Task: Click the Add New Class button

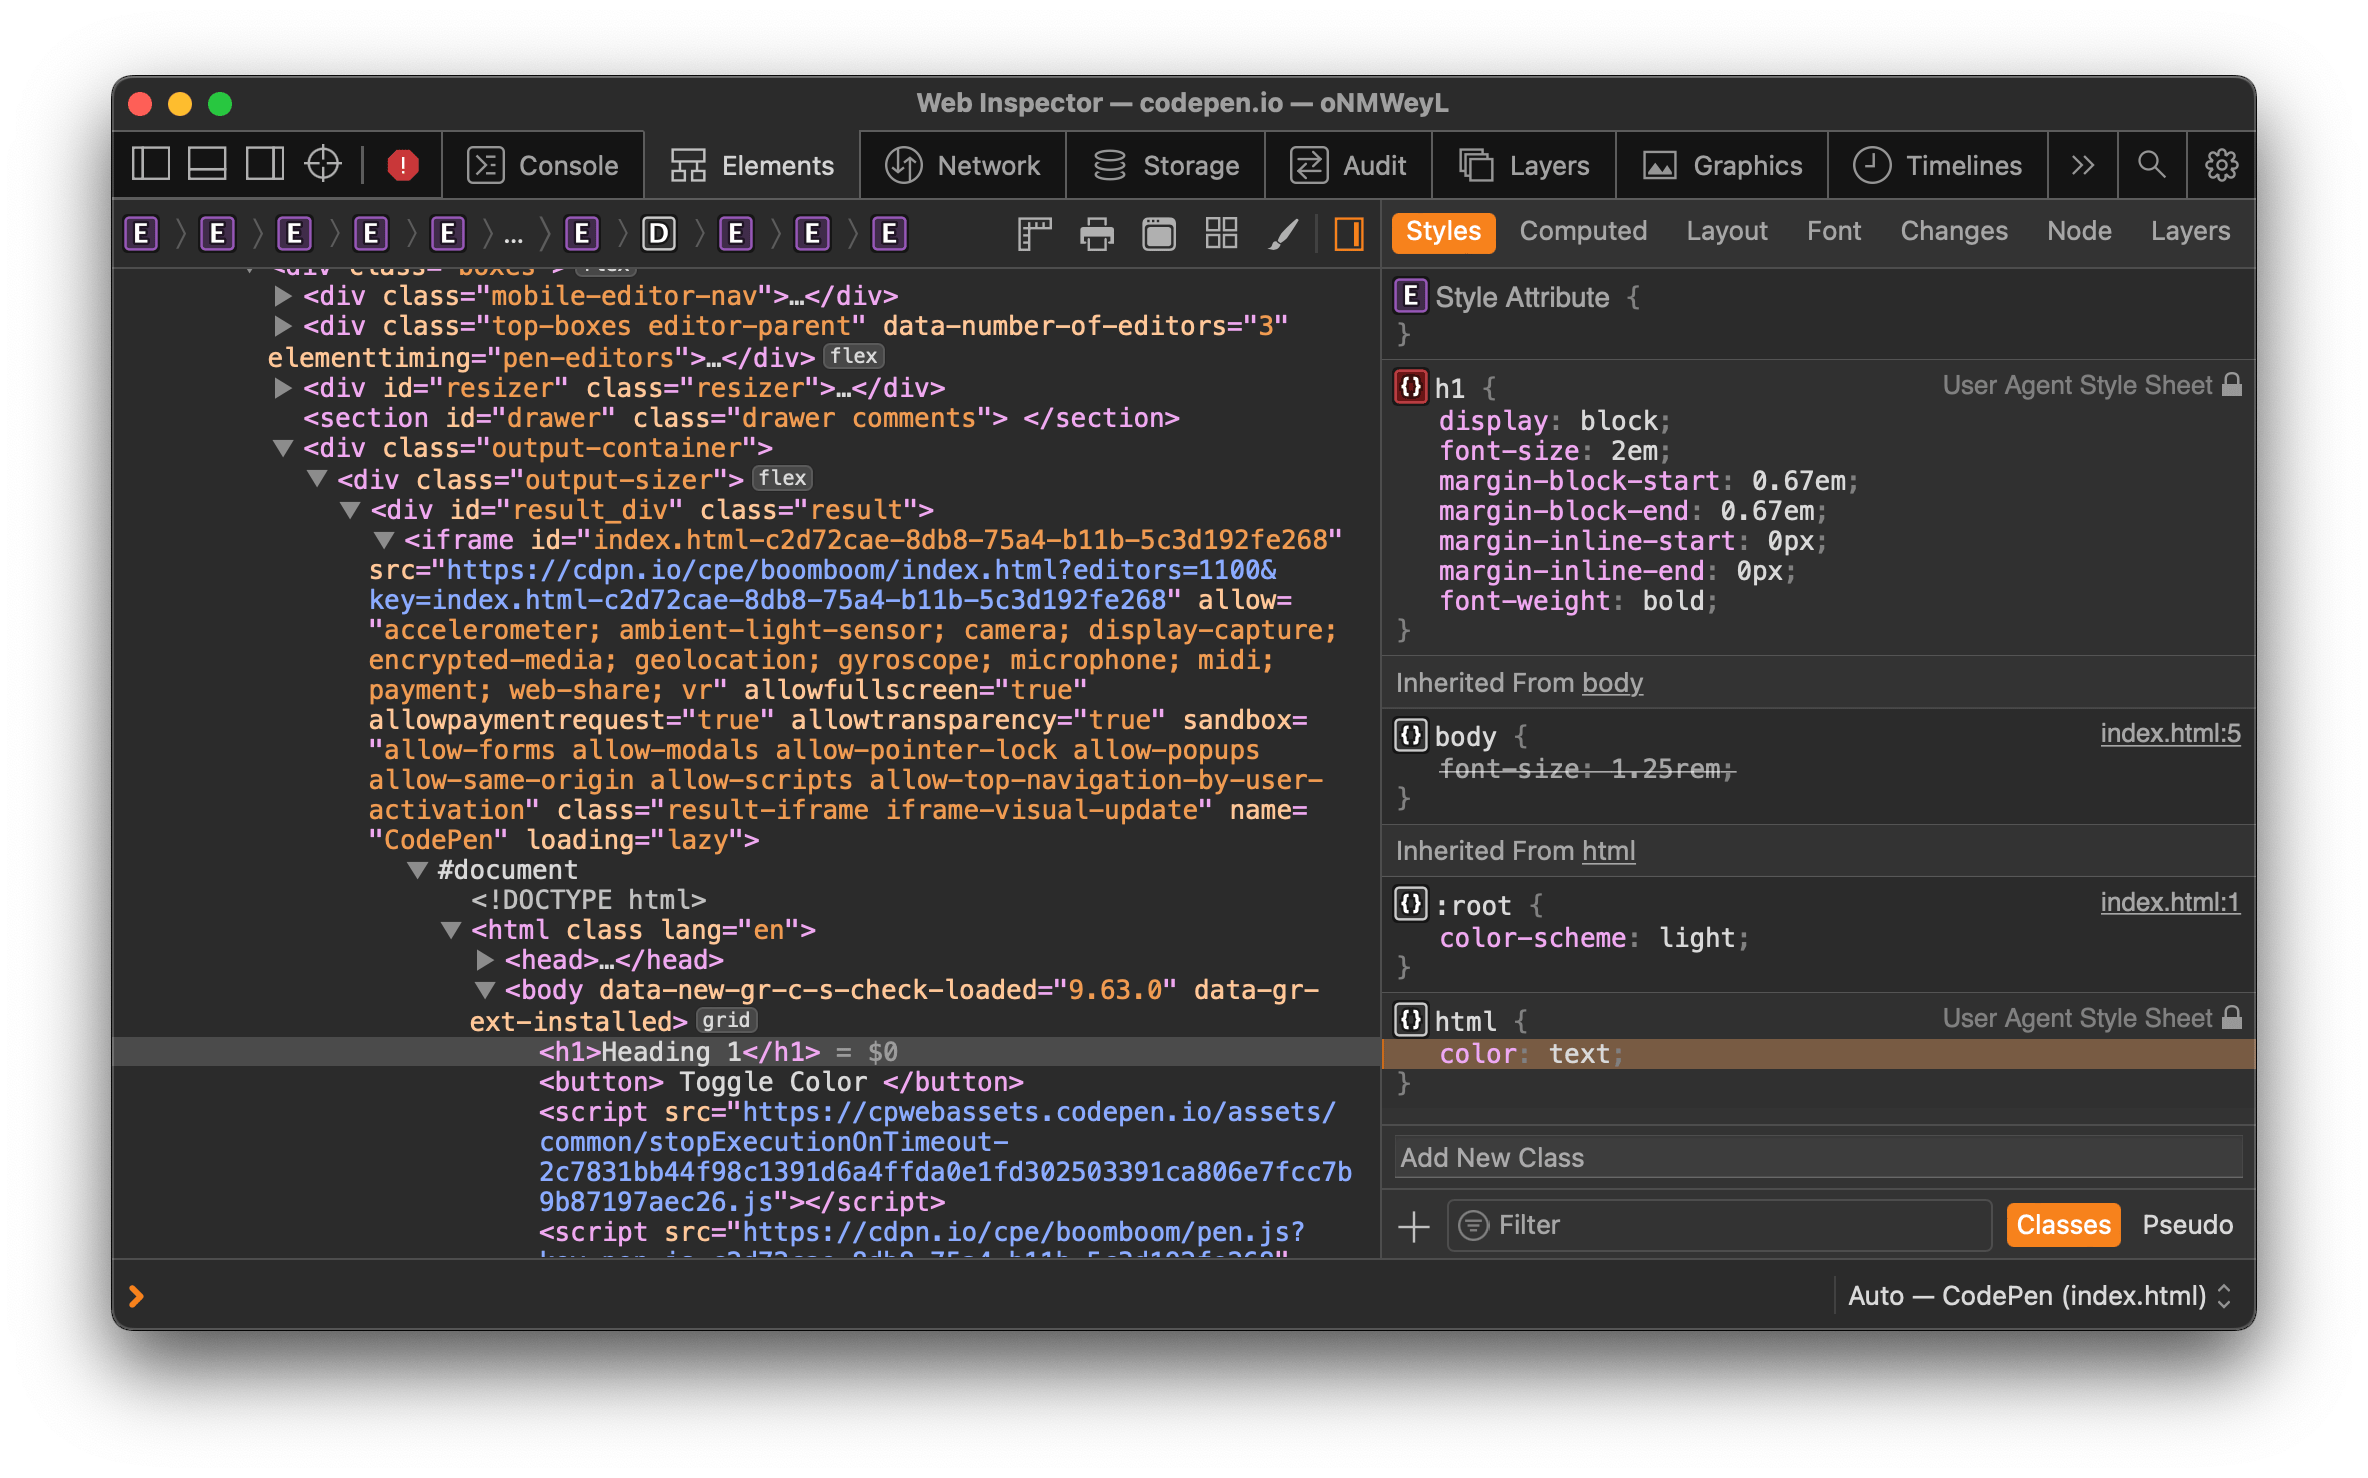Action: (1491, 1158)
